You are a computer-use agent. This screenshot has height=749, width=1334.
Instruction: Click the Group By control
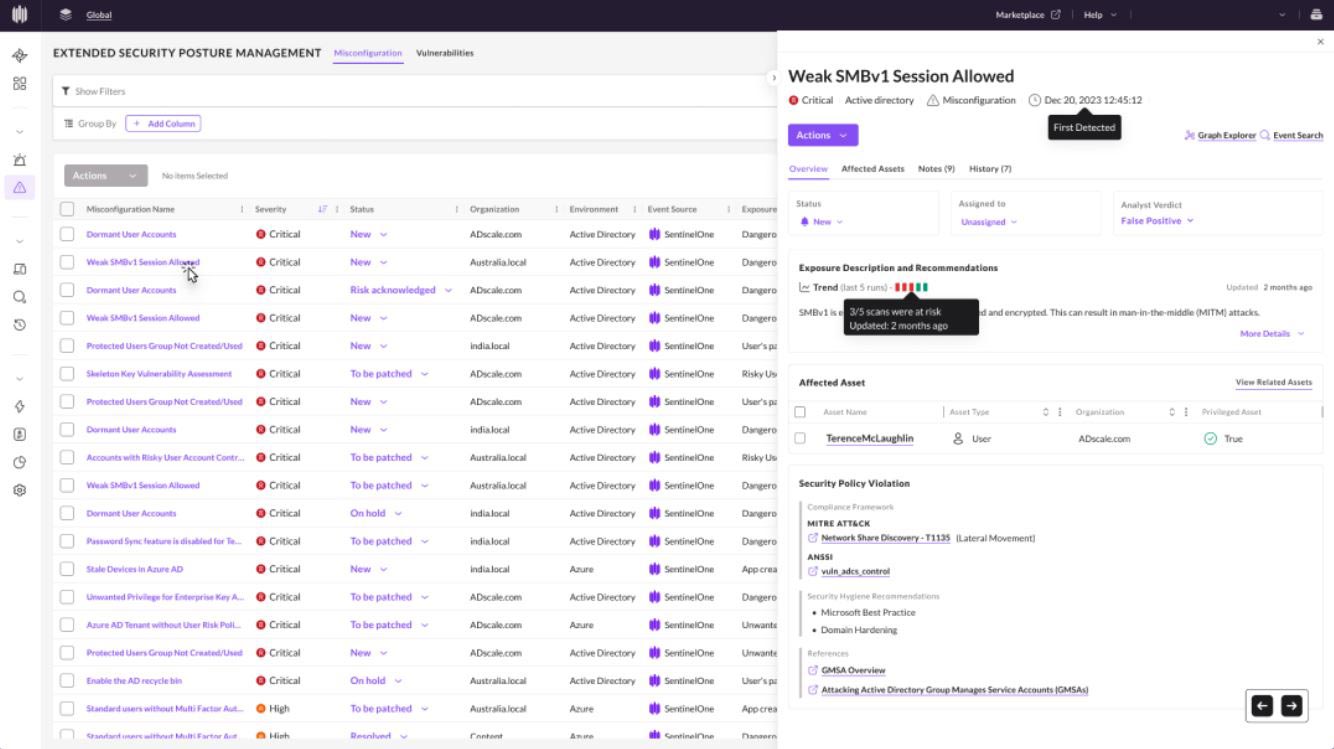tap(90, 124)
